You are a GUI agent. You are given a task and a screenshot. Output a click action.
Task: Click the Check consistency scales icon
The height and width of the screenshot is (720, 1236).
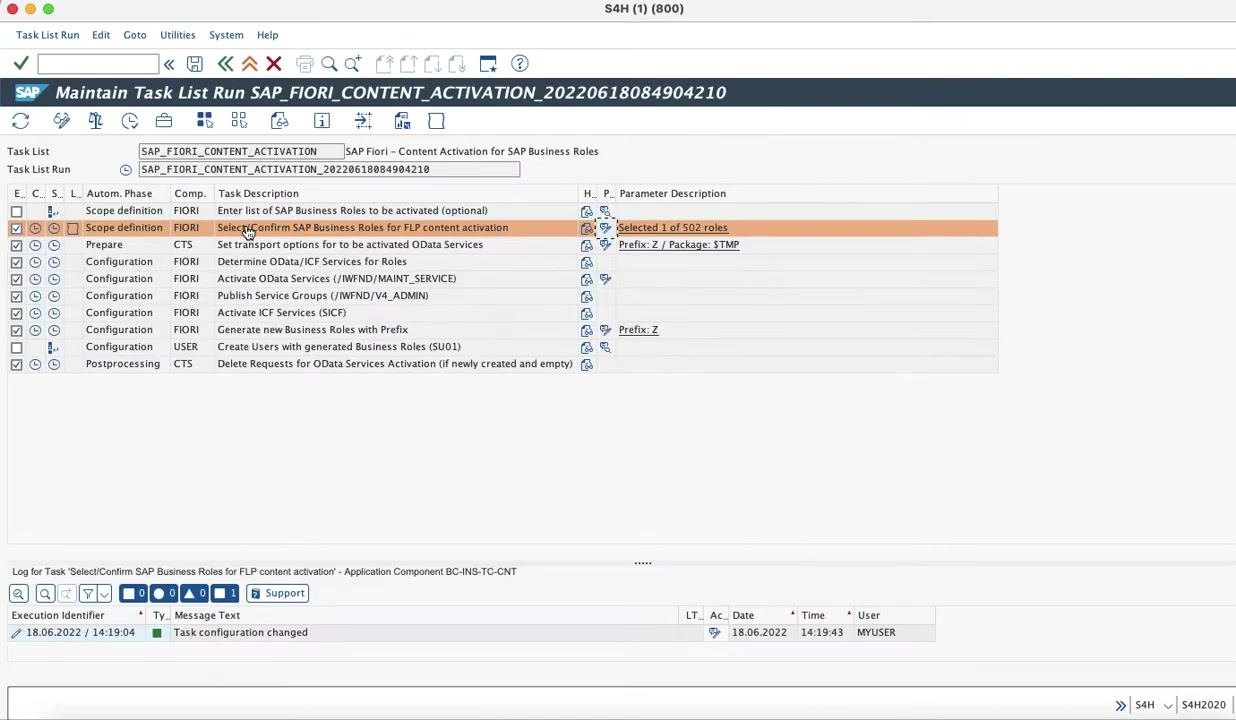pyautogui.click(x=96, y=121)
